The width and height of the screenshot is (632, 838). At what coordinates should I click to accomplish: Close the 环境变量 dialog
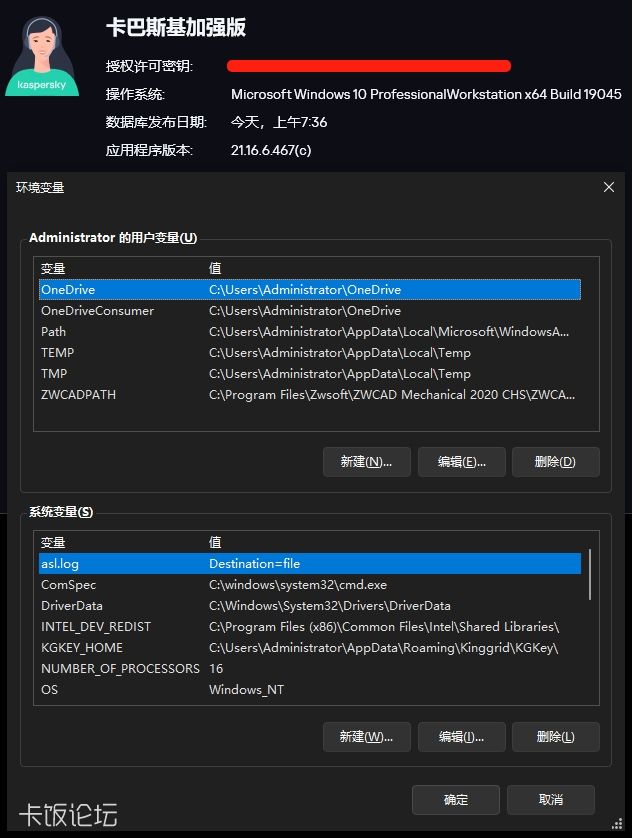[x=609, y=187]
